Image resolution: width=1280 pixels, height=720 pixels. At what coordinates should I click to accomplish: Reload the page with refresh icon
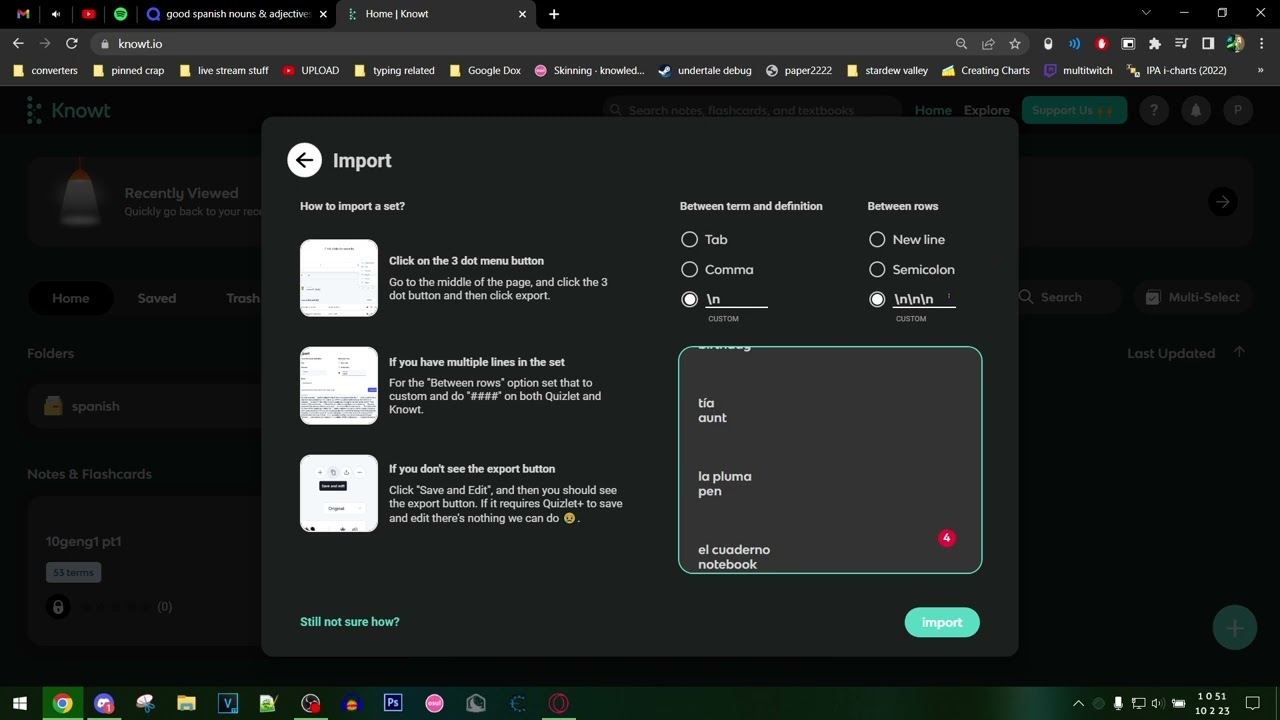tap(72, 44)
